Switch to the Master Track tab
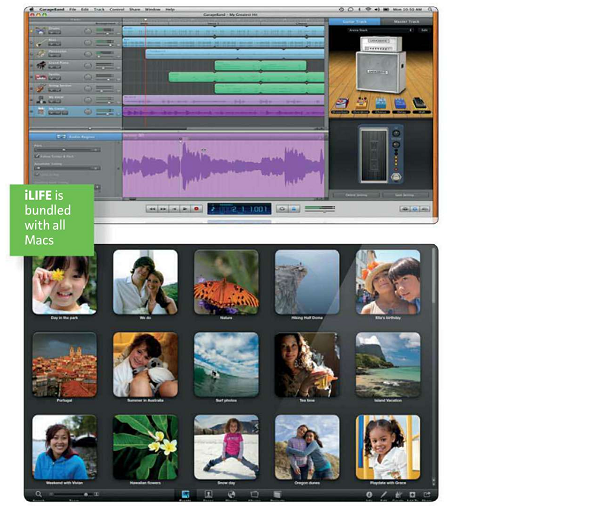 point(406,21)
